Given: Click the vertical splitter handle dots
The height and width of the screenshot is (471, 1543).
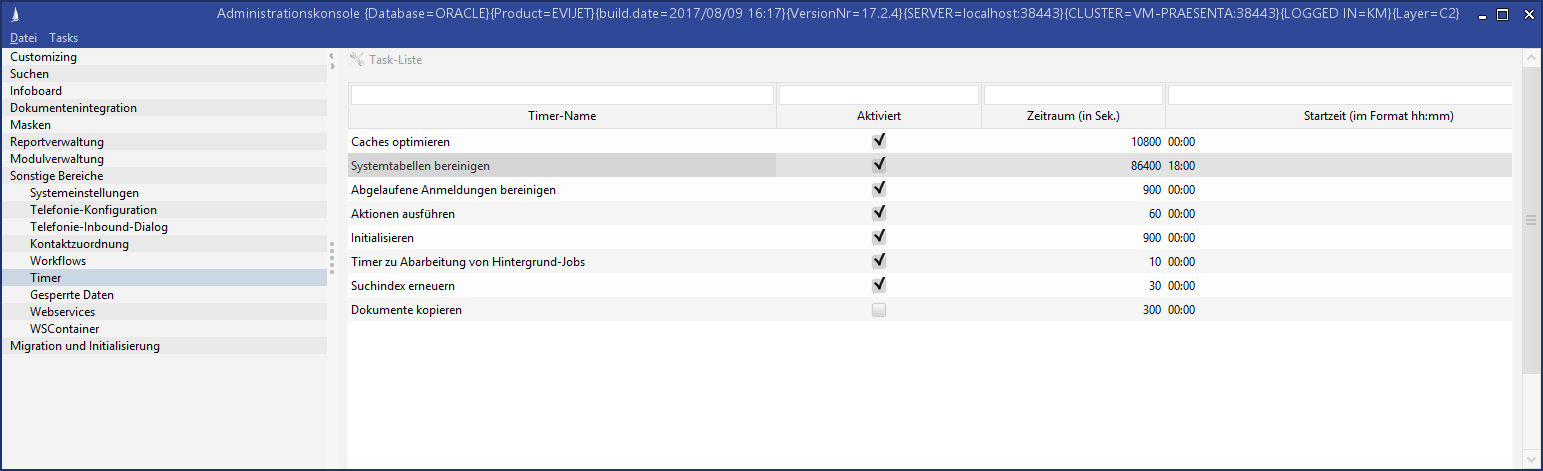Looking at the screenshot, I should pyautogui.click(x=332, y=257).
